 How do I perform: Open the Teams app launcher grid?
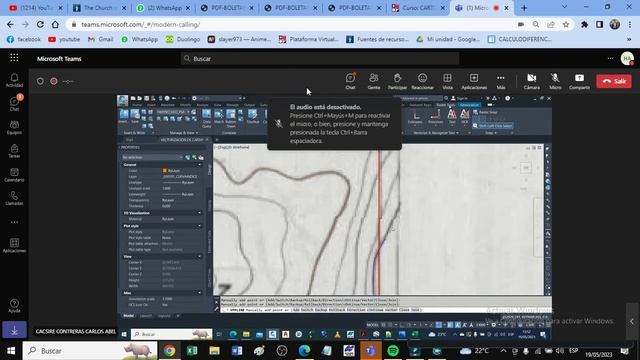pos(14,58)
